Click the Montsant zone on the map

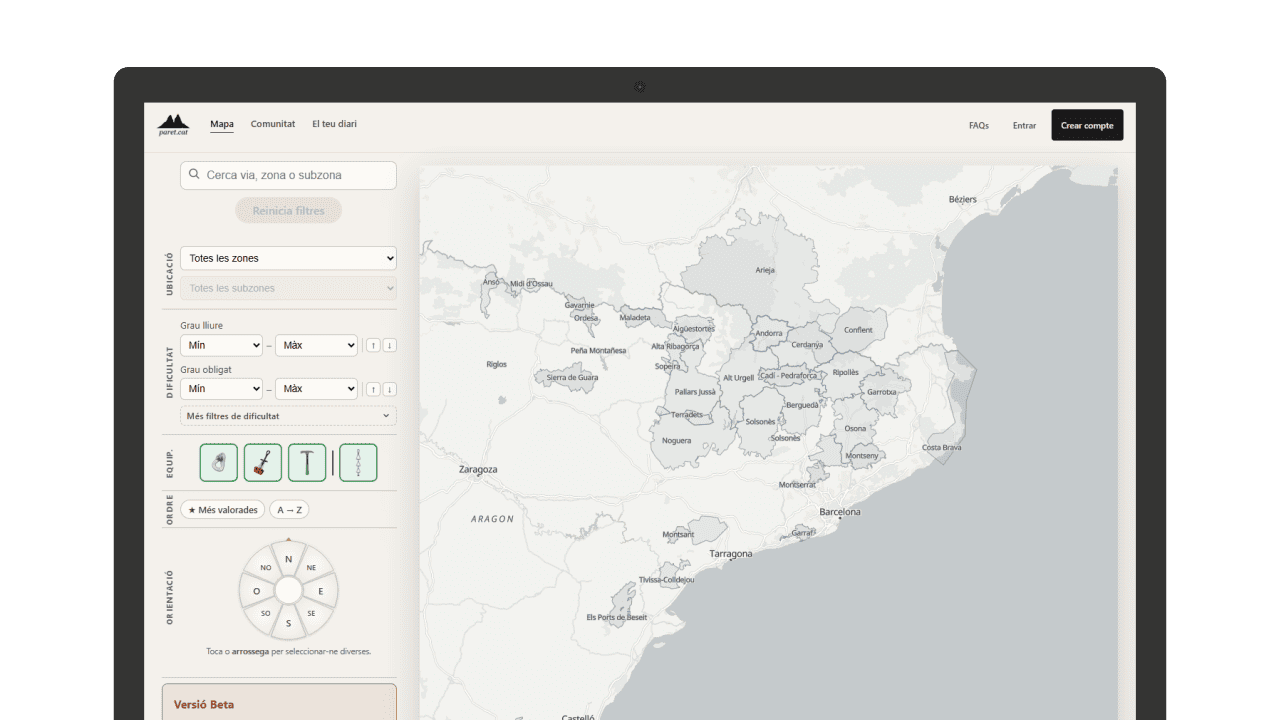[x=678, y=534]
